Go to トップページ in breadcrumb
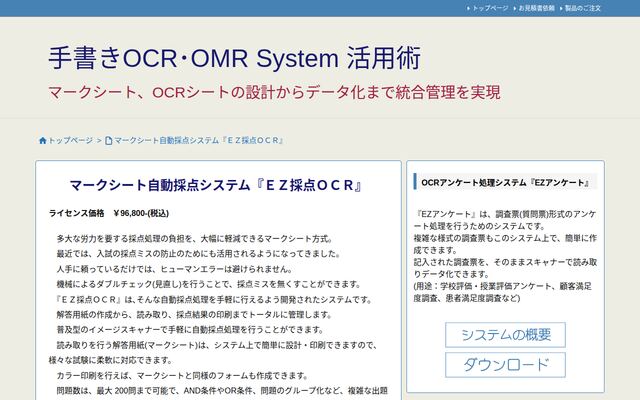Viewport: 640px width, 400px height. click(x=71, y=140)
